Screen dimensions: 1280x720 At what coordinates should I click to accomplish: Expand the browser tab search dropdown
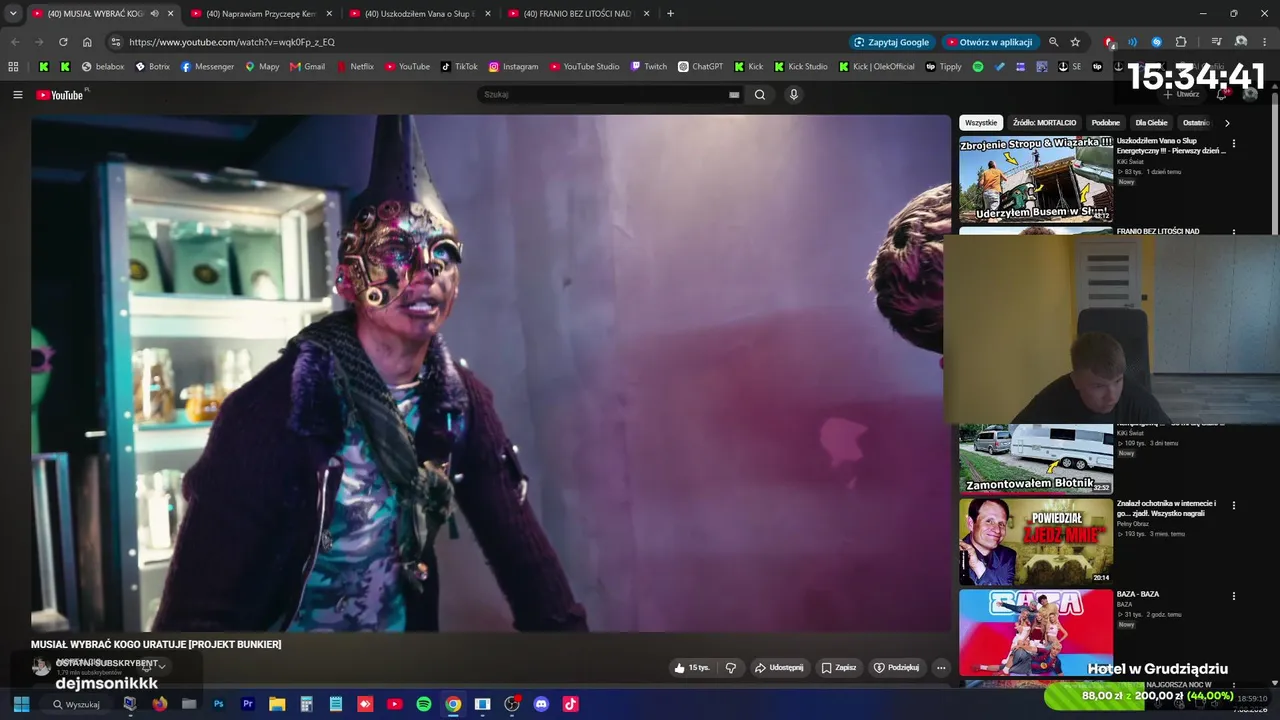click(13, 14)
